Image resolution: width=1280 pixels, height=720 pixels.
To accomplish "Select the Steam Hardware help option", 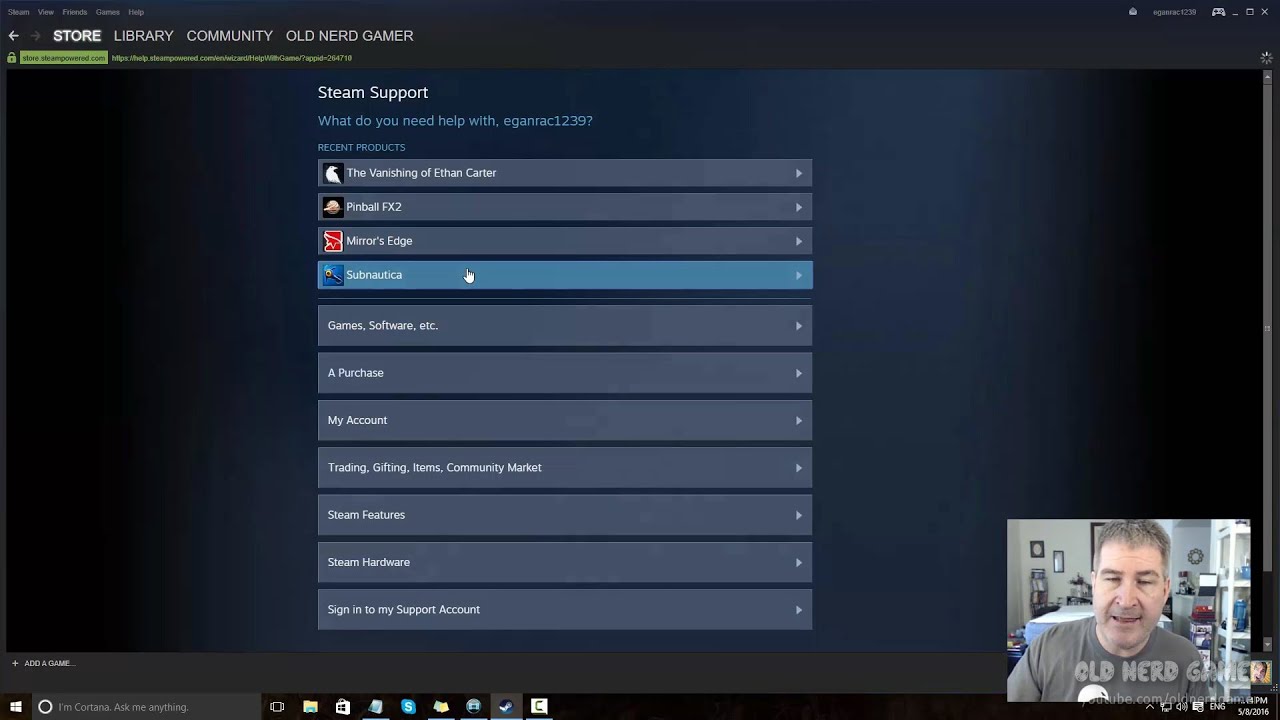I will click(565, 562).
